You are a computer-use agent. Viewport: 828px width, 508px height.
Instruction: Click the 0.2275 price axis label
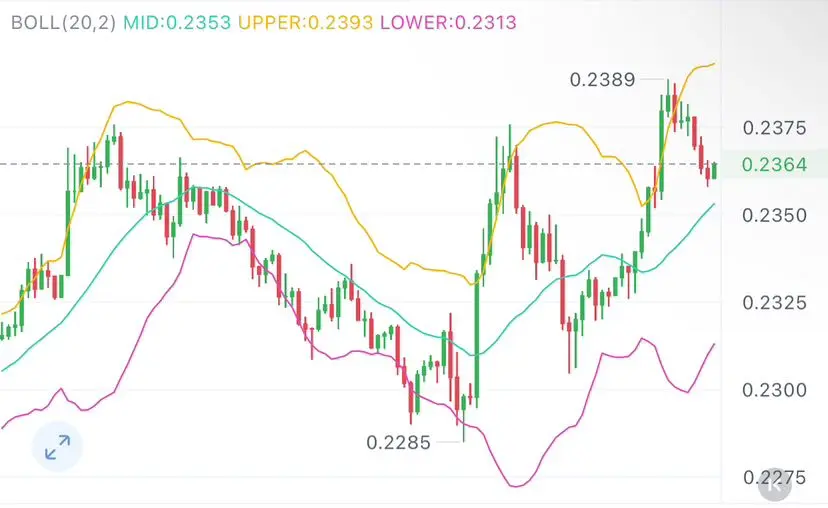pos(774,478)
